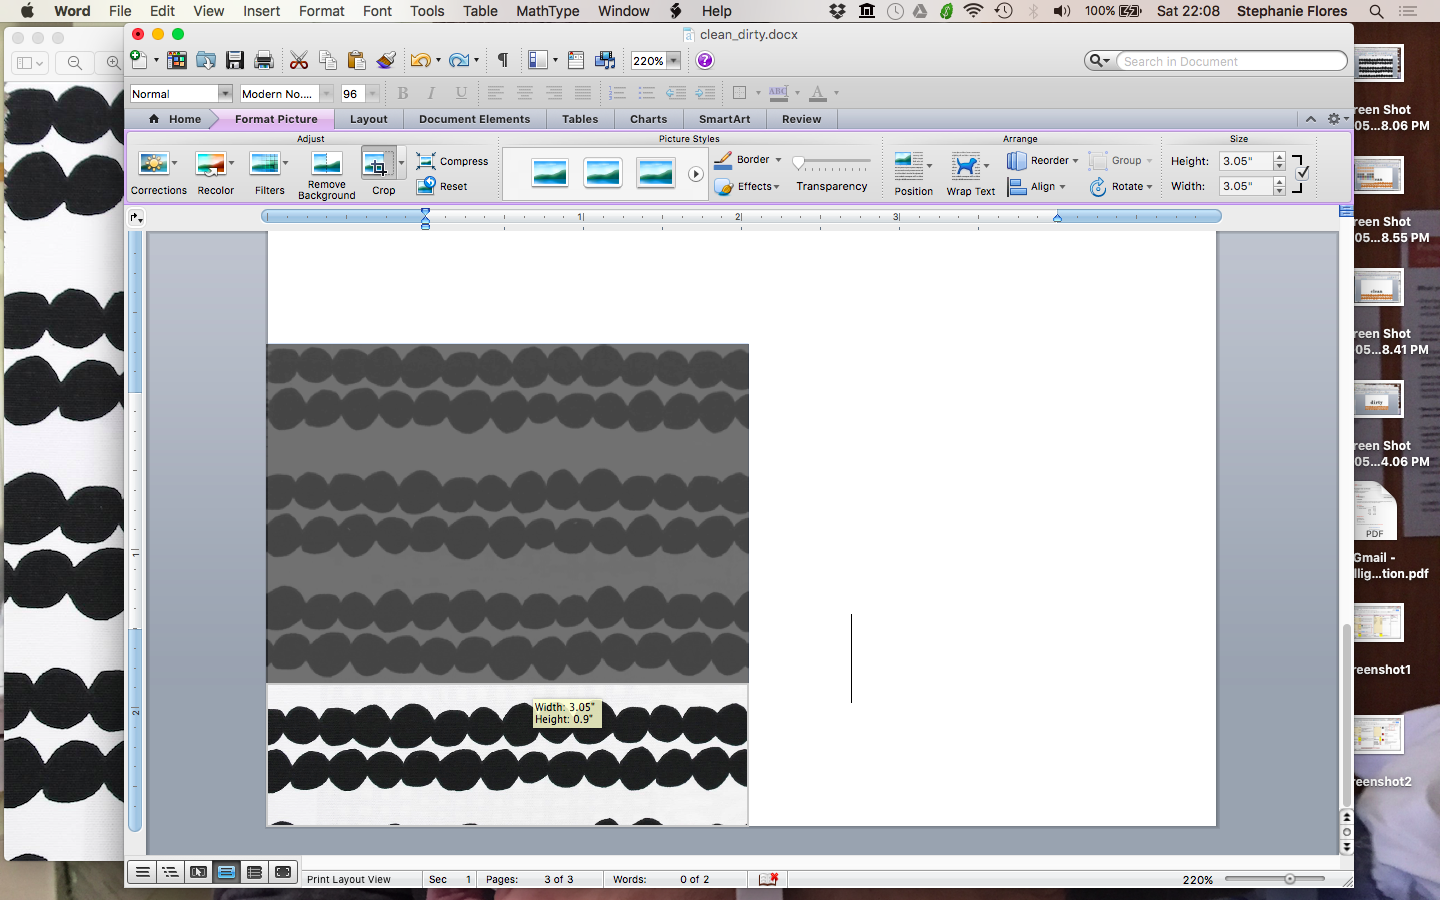1440x900 pixels.
Task: Open the Media Browser icon
Action: 605,60
